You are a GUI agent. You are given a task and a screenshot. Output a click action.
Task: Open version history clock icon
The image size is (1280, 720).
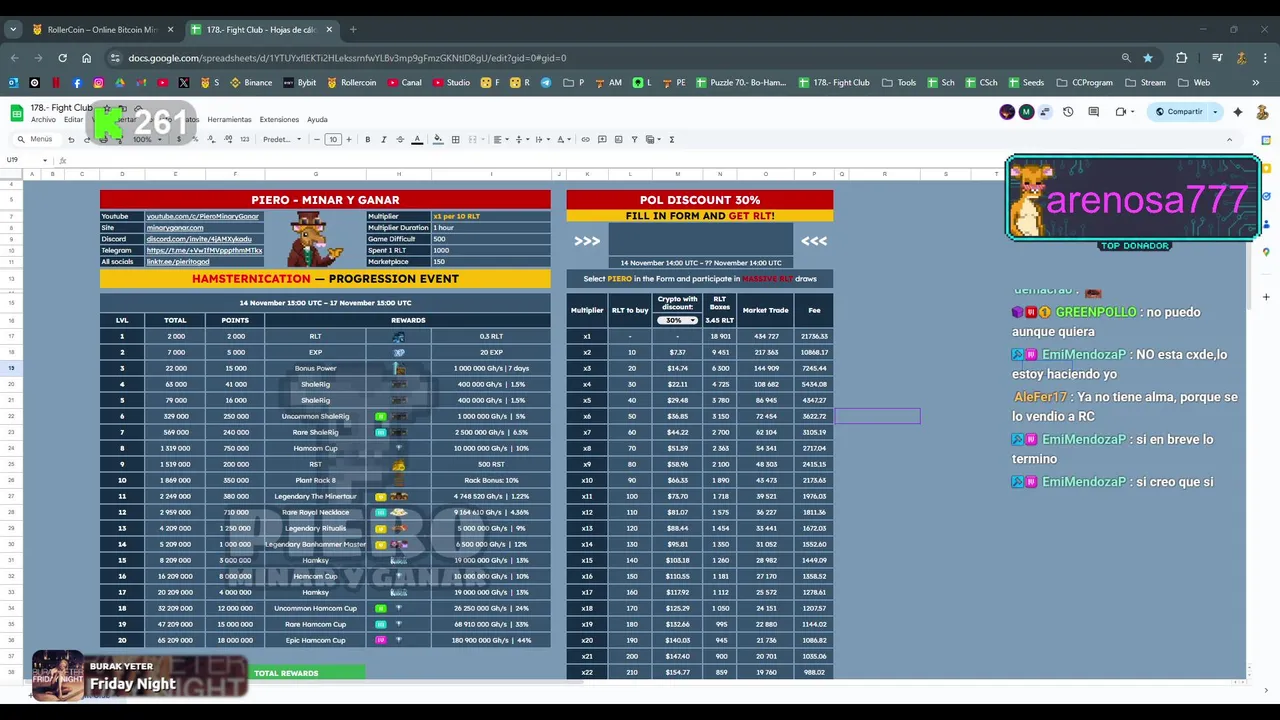(1068, 112)
